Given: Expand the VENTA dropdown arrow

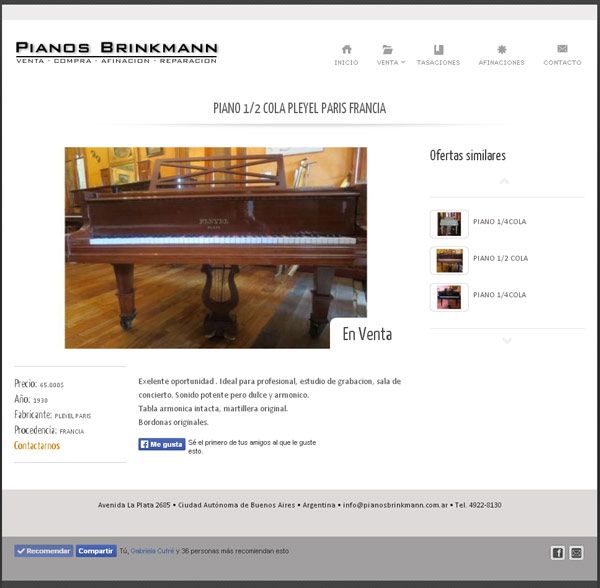Looking at the screenshot, I should [x=403, y=62].
